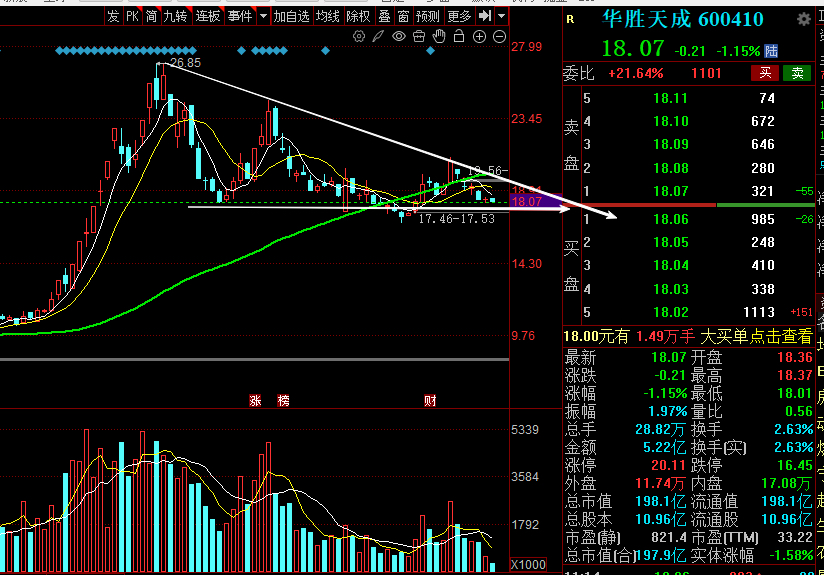Image resolution: width=824 pixels, height=575 pixels.
Task: Select buy level 3 price 18.04
Action: pos(670,265)
